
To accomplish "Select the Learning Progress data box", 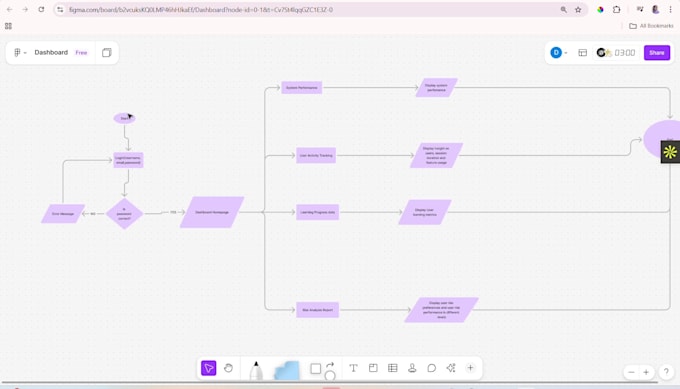I will (x=317, y=212).
